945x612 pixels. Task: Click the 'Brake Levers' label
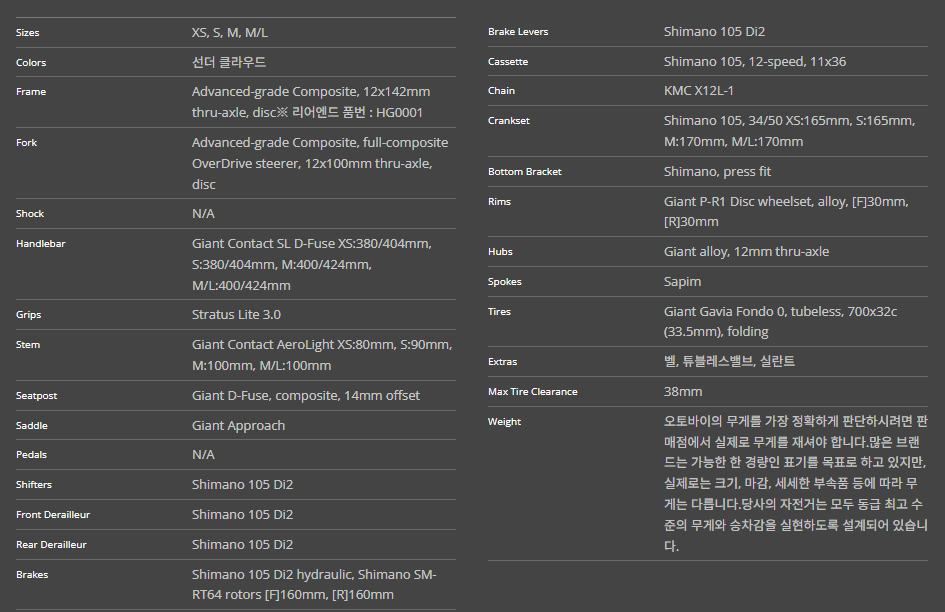click(518, 32)
